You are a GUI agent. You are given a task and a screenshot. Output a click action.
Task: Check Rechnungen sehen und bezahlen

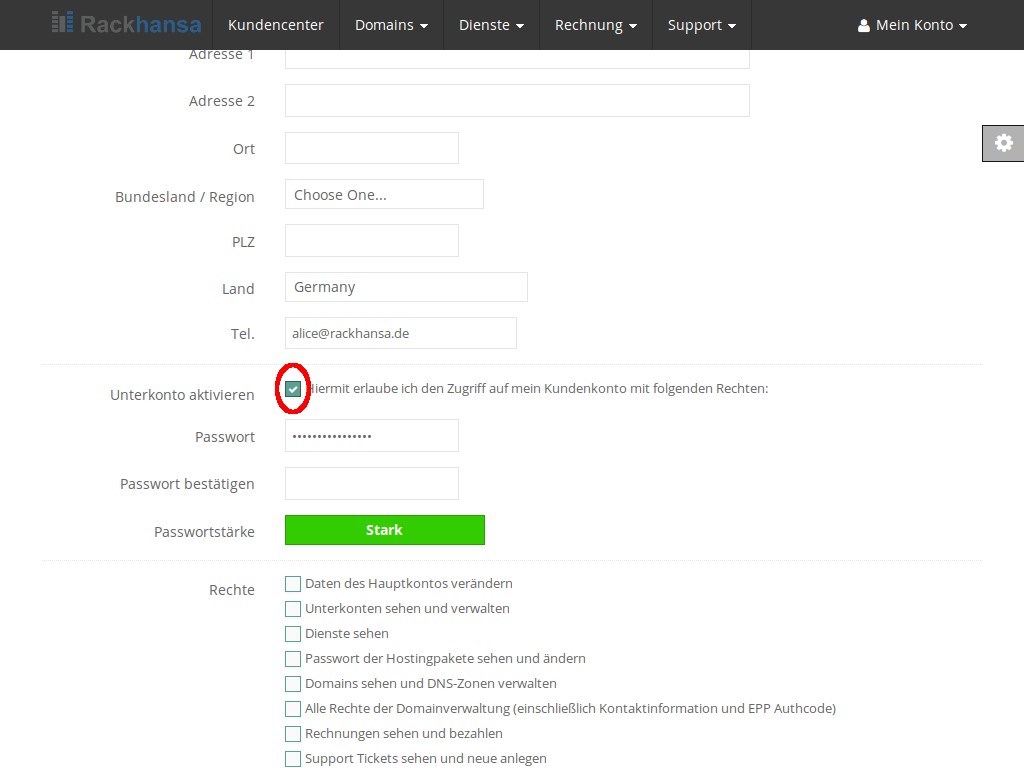click(x=293, y=734)
